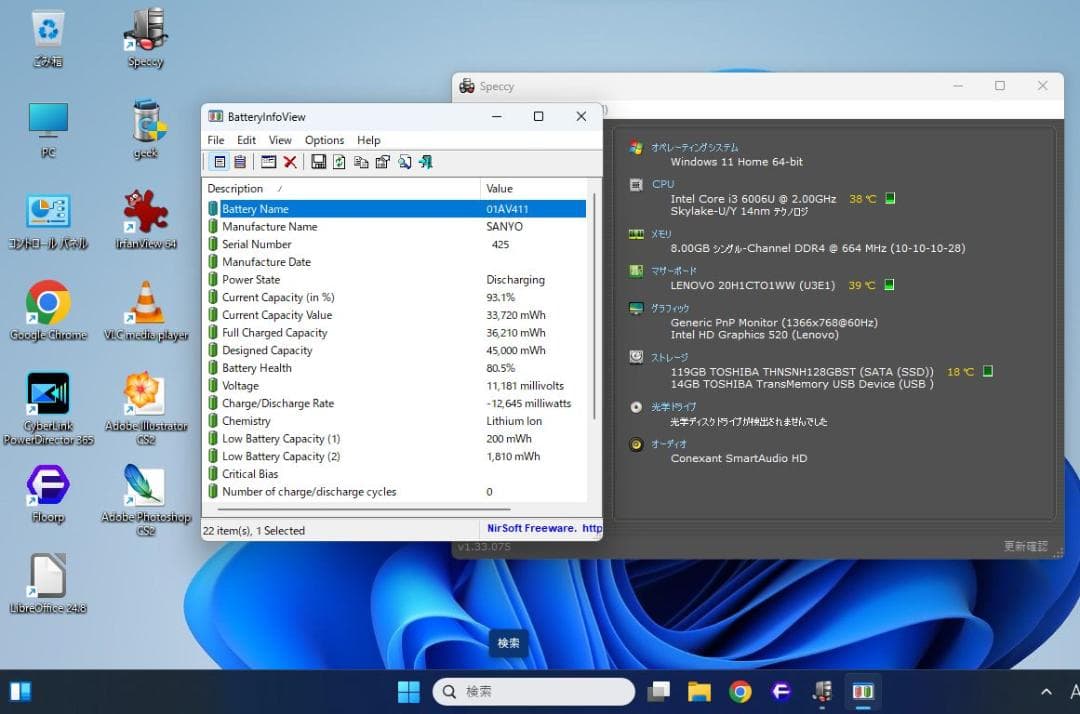
Task: Show hidden system tray icons chevron
Action: [x=1046, y=692]
